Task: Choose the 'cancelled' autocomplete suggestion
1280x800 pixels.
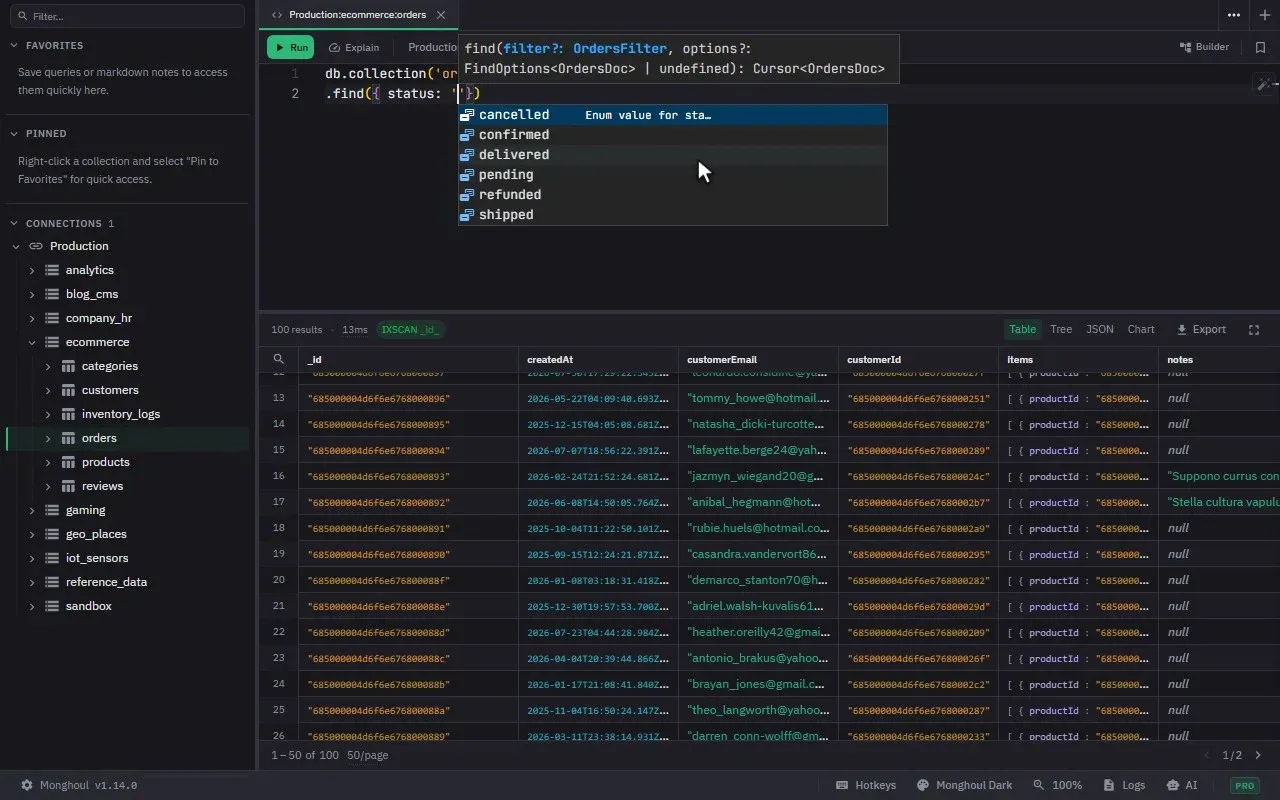Action: (x=673, y=115)
